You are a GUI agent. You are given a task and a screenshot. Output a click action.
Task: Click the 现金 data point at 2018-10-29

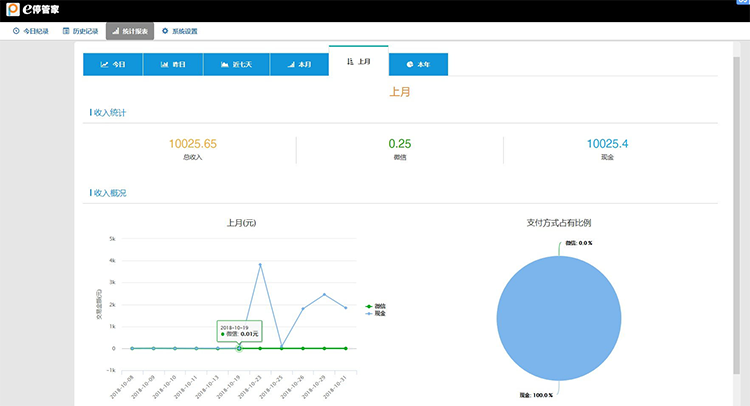coord(324,294)
